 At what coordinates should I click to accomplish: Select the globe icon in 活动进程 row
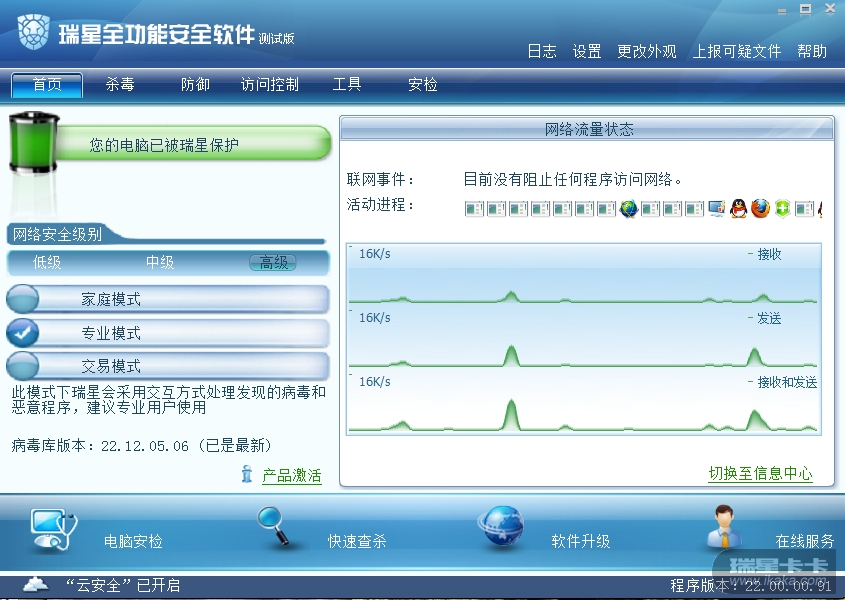(x=628, y=209)
